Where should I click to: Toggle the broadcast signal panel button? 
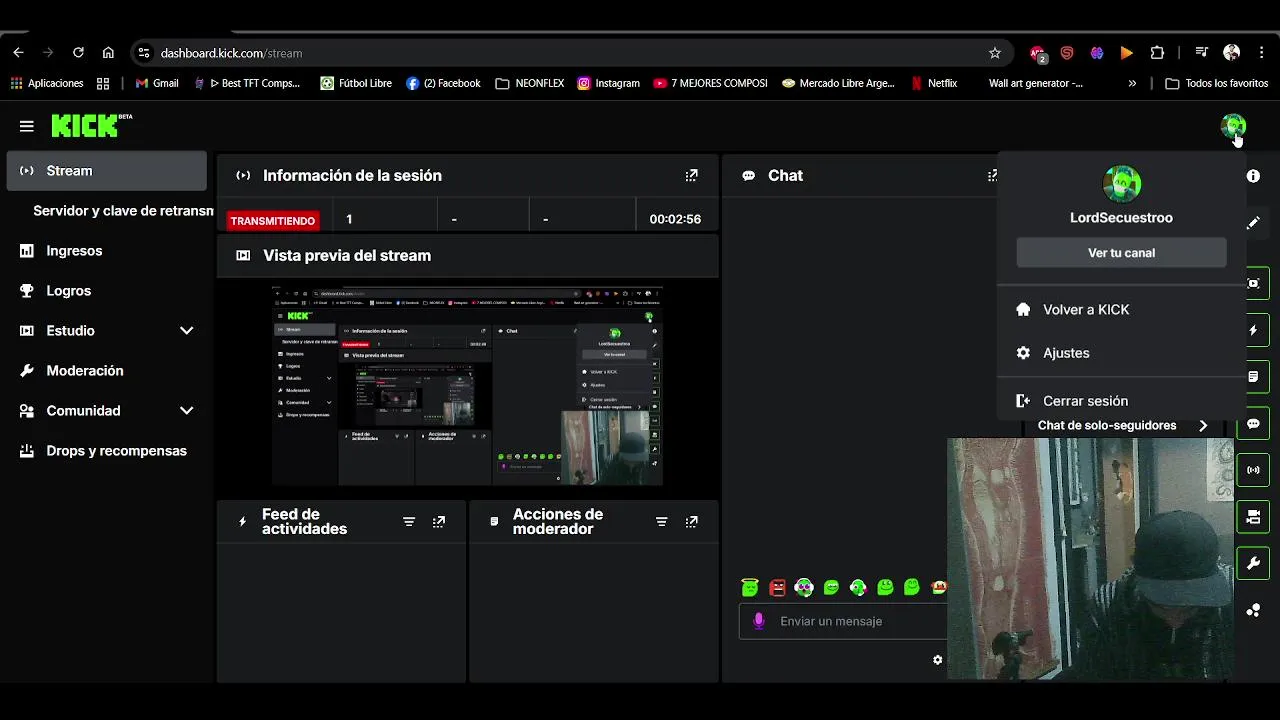(1253, 470)
